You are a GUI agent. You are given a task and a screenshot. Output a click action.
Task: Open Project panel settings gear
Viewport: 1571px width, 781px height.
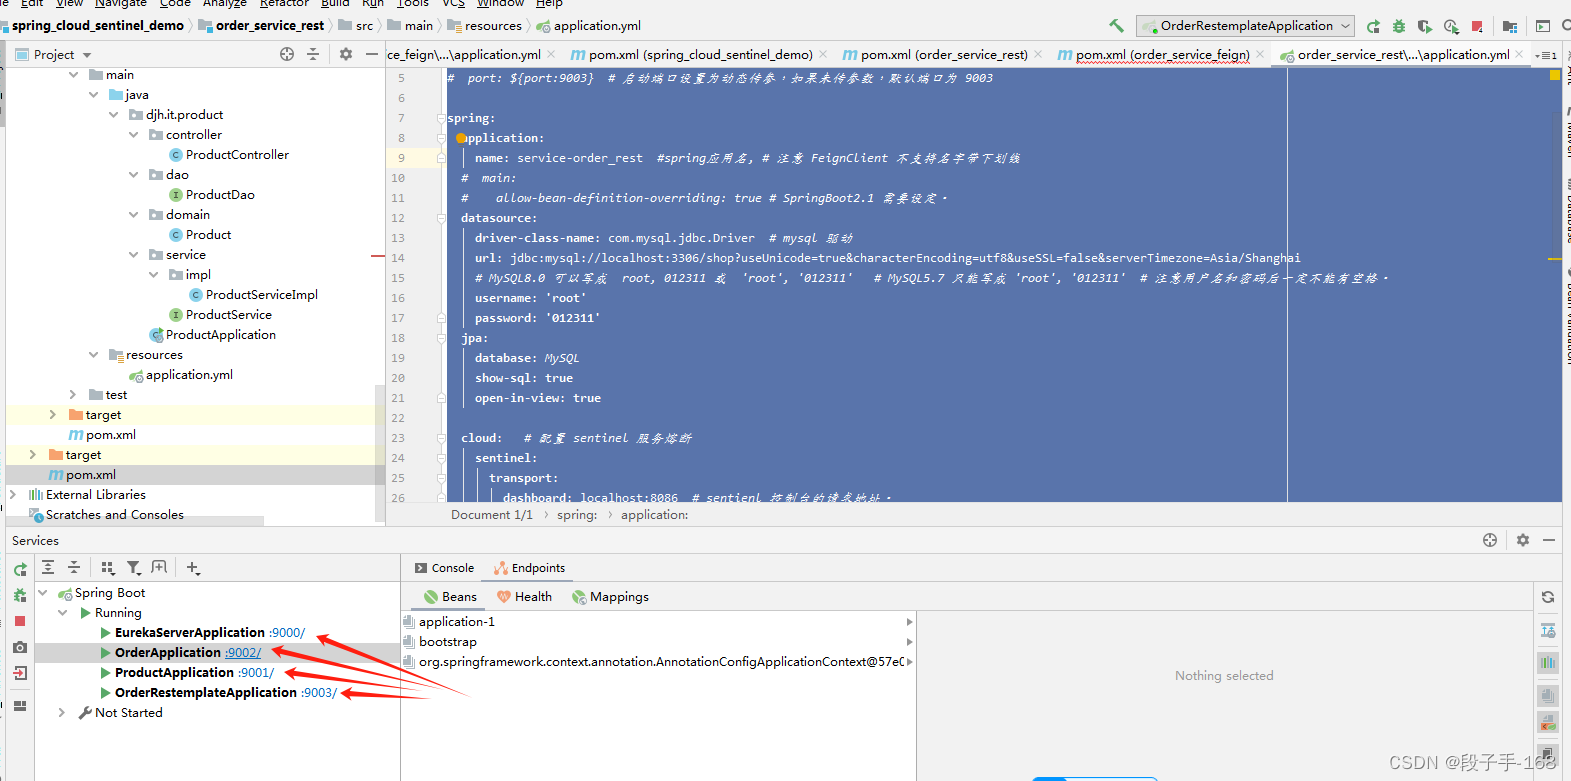point(346,54)
